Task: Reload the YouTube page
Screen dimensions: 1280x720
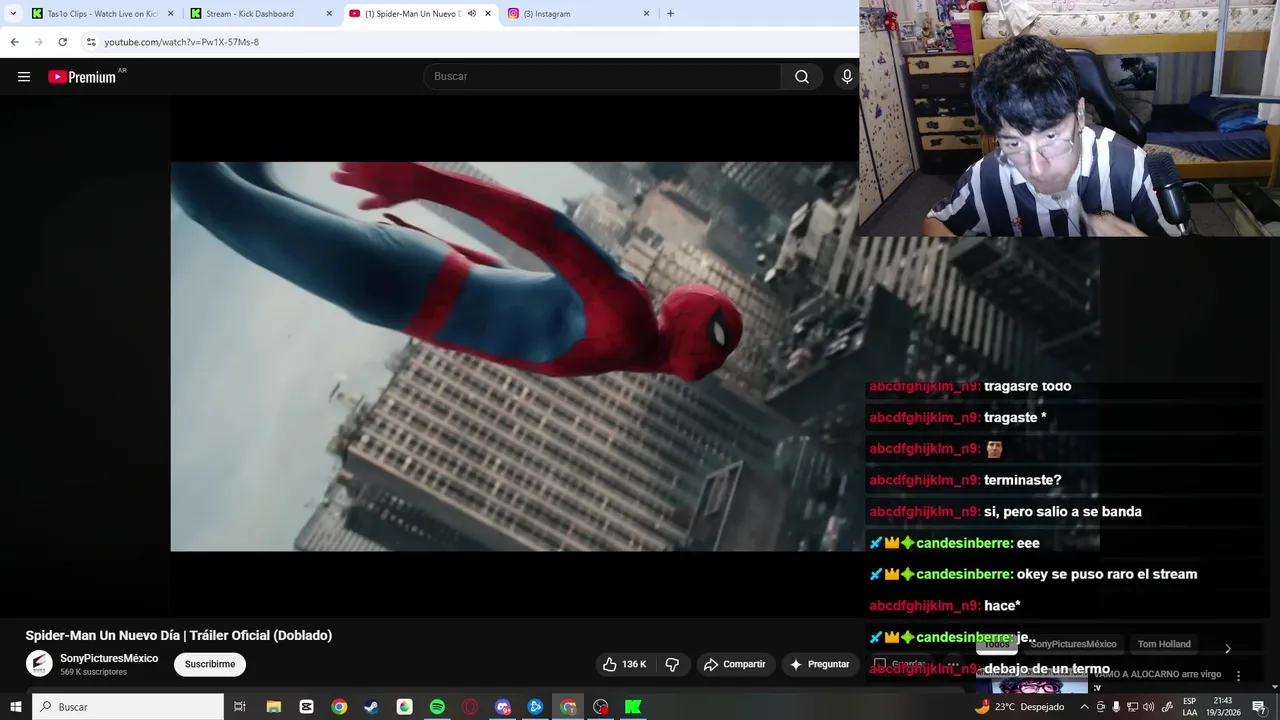Action: (63, 42)
